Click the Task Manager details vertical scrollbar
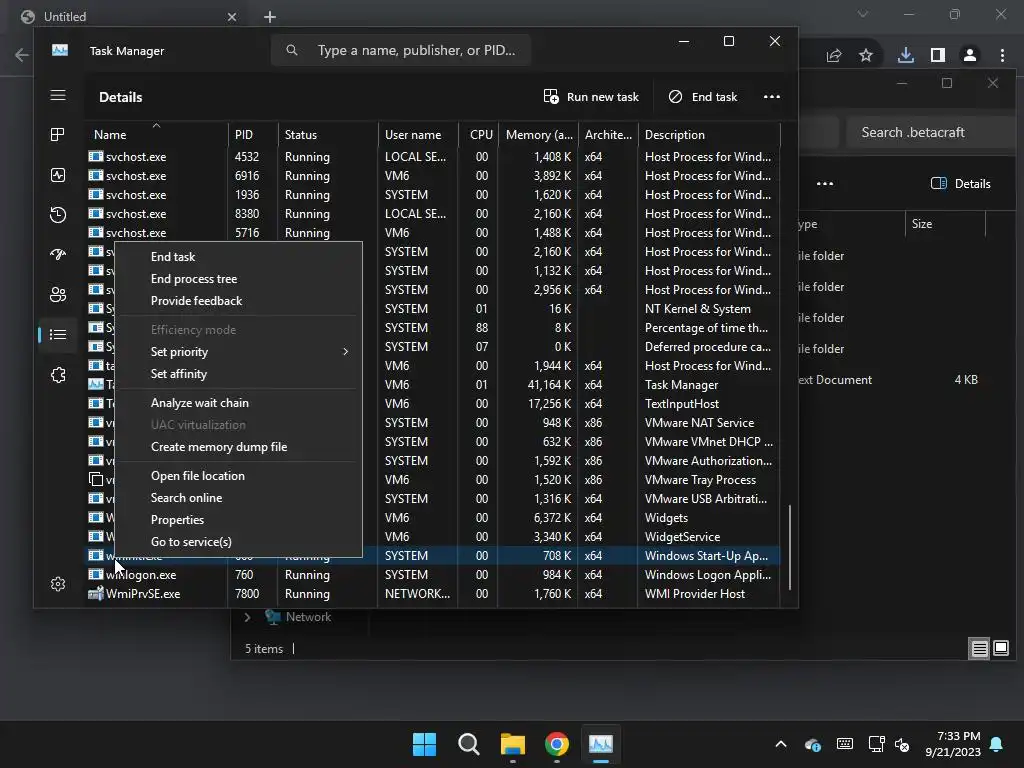 click(790, 547)
